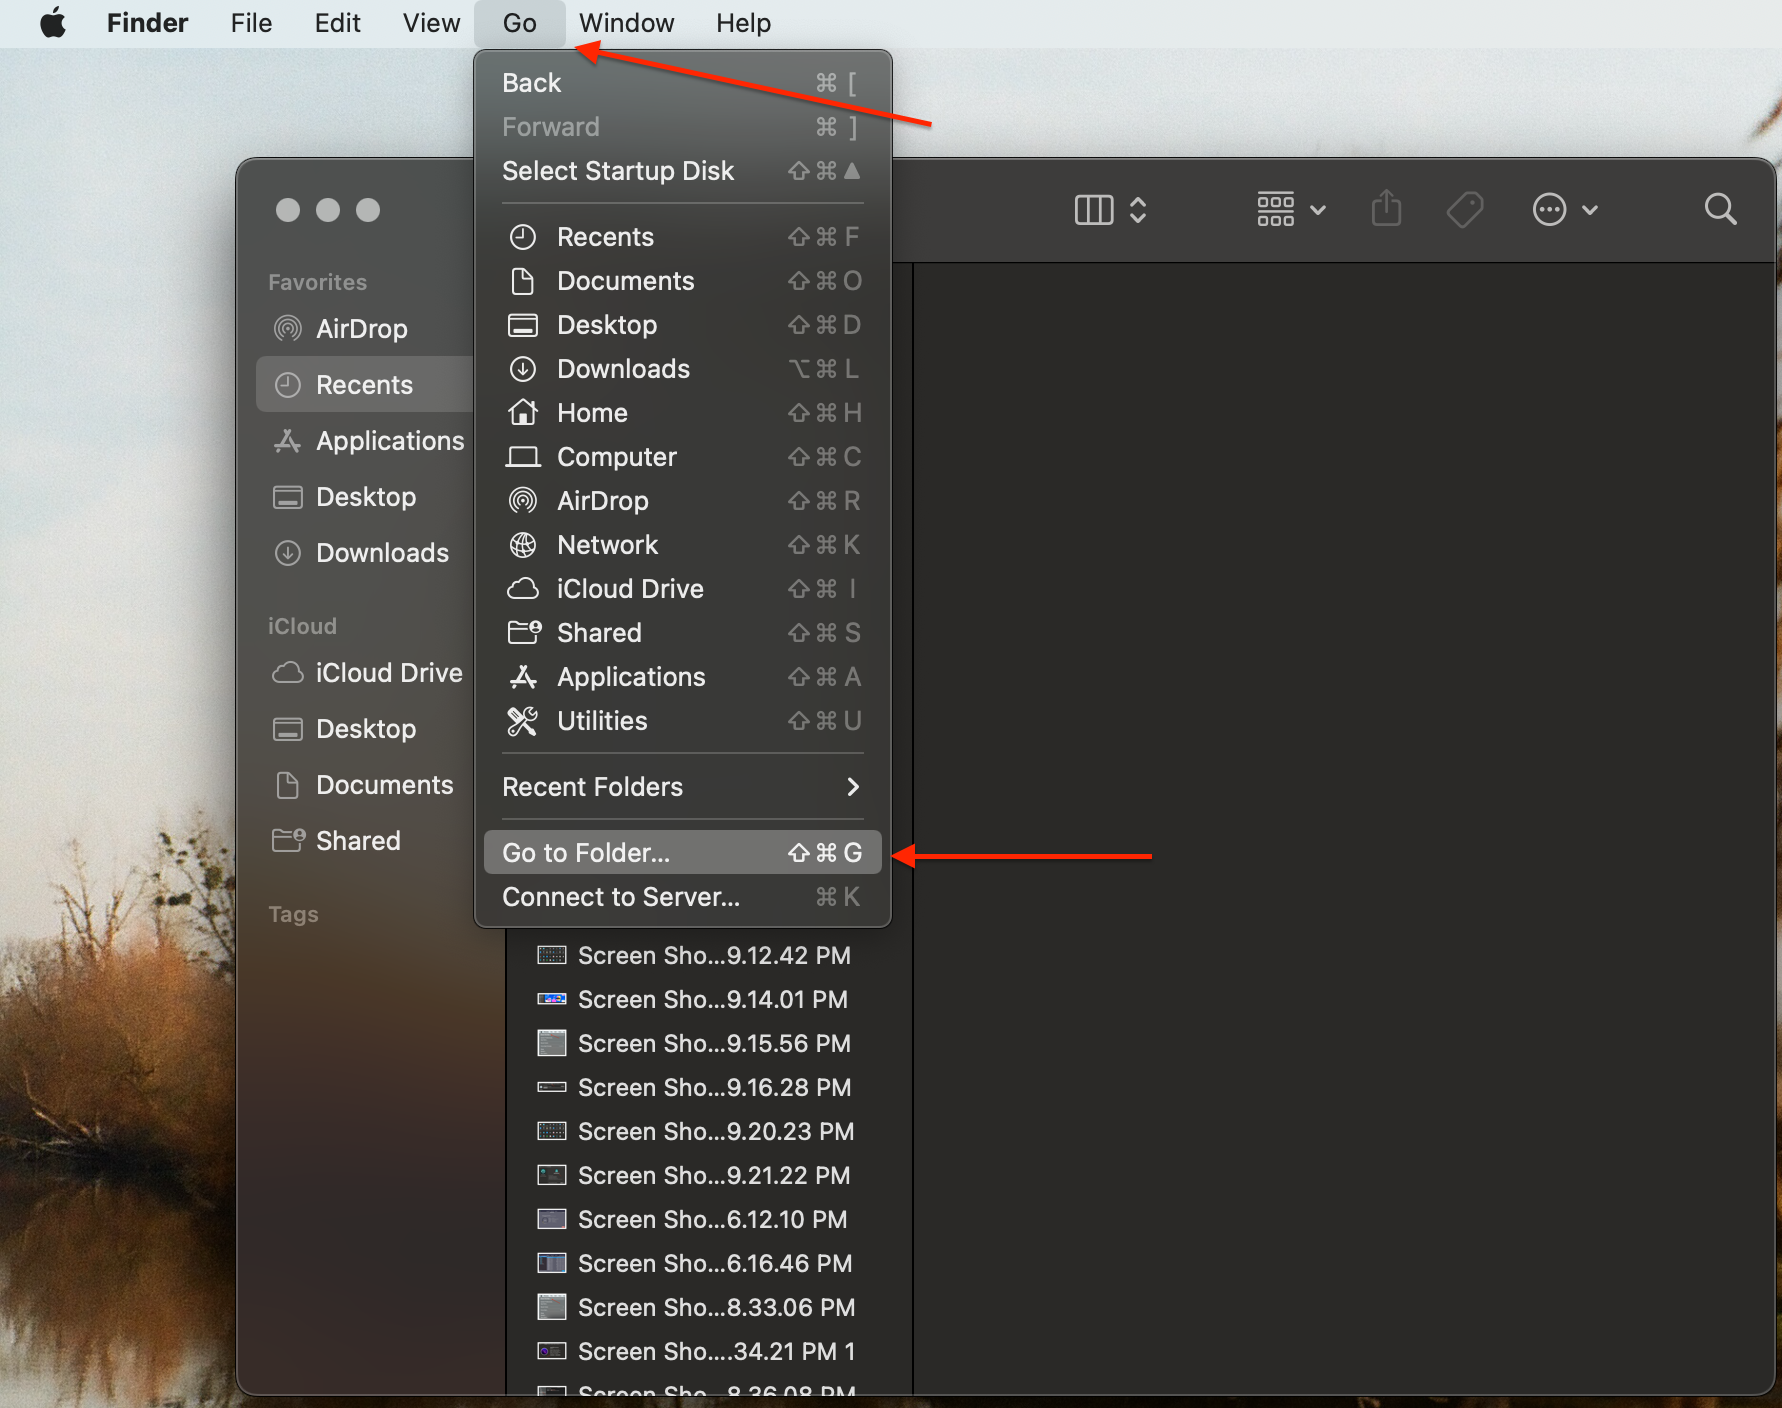Select iCloud Drive in the Go menu
This screenshot has width=1782, height=1408.
[683, 589]
